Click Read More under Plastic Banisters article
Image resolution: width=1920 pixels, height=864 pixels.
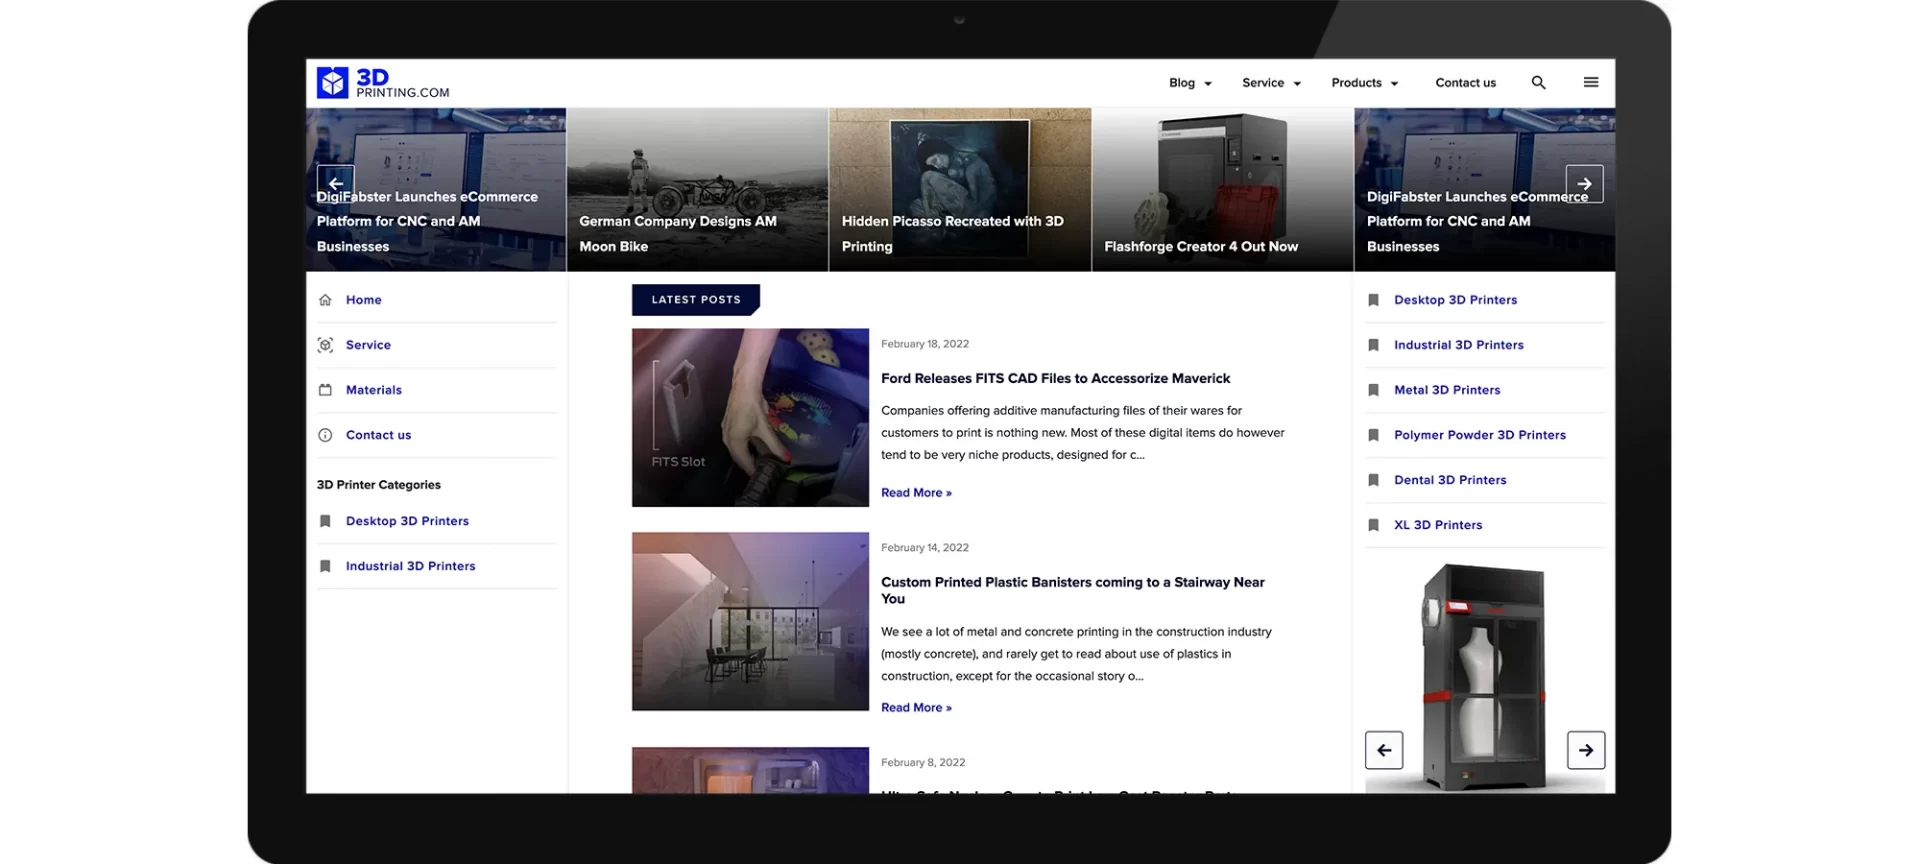(916, 708)
